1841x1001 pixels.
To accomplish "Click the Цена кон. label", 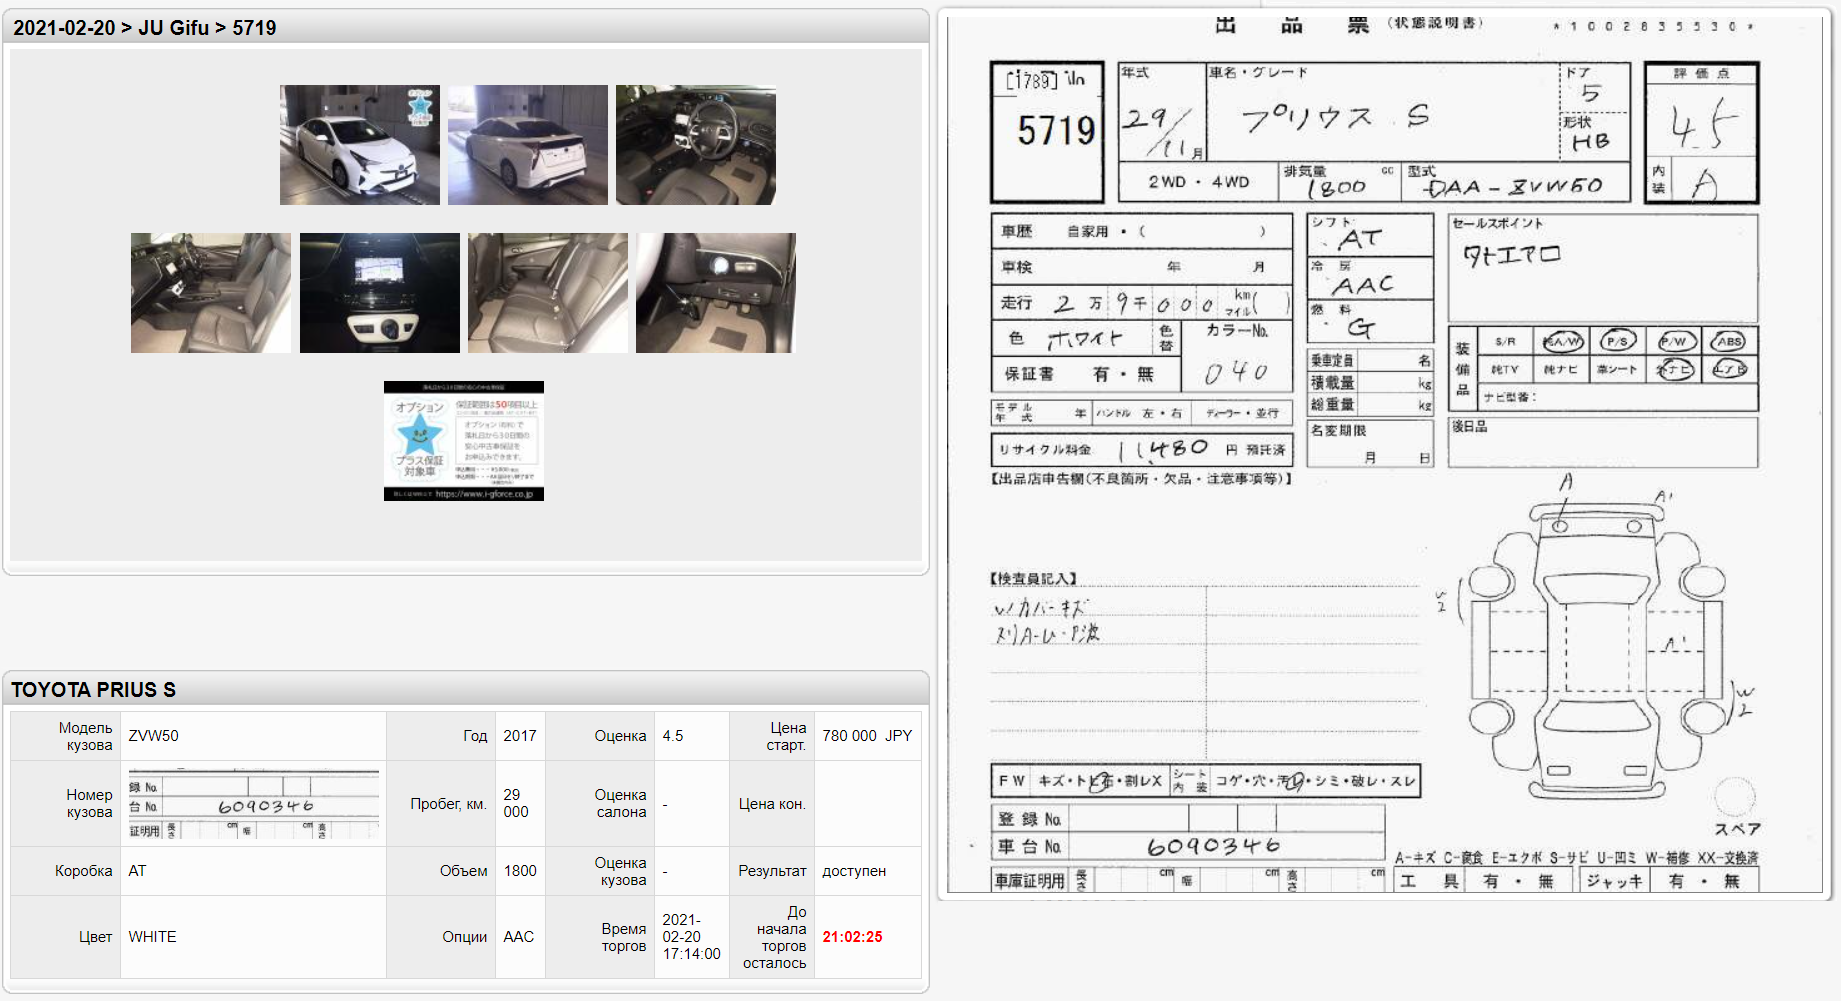I will click(x=772, y=804).
